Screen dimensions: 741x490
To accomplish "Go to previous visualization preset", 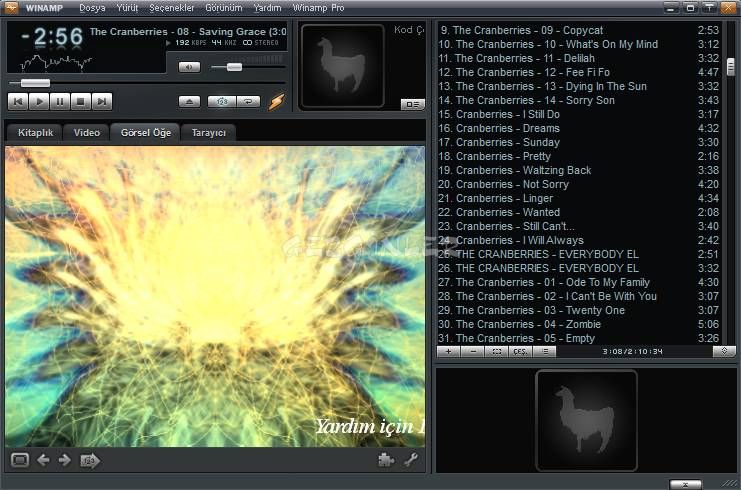I will click(43, 460).
